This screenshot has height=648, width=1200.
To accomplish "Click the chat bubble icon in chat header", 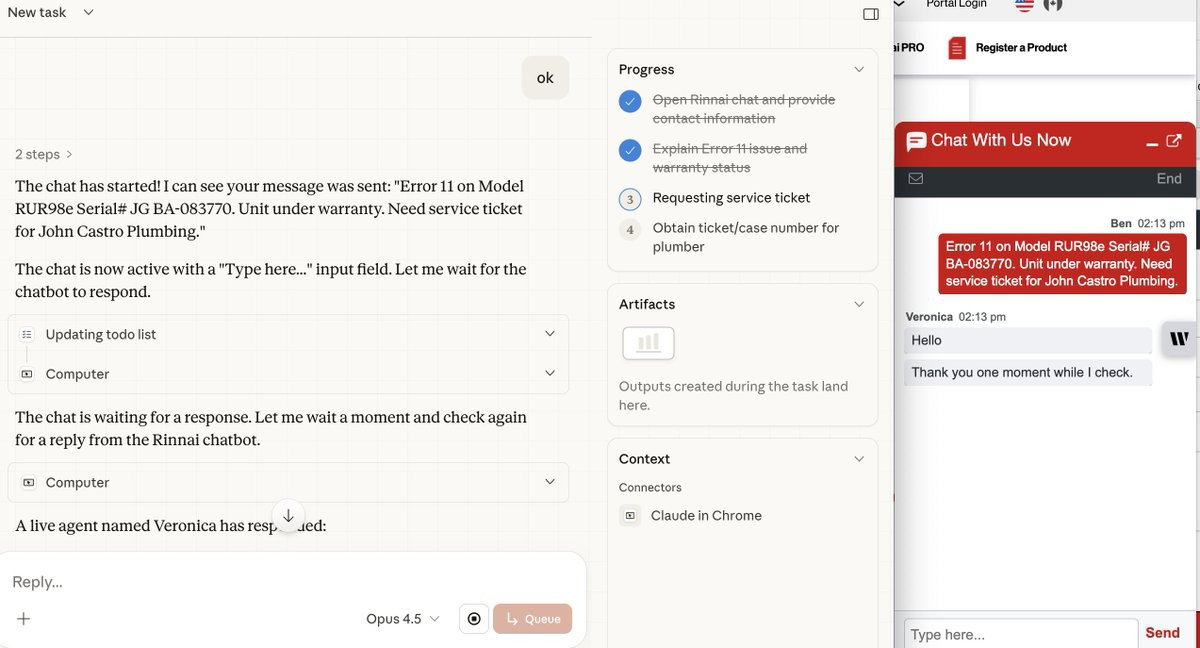I will pos(916,142).
